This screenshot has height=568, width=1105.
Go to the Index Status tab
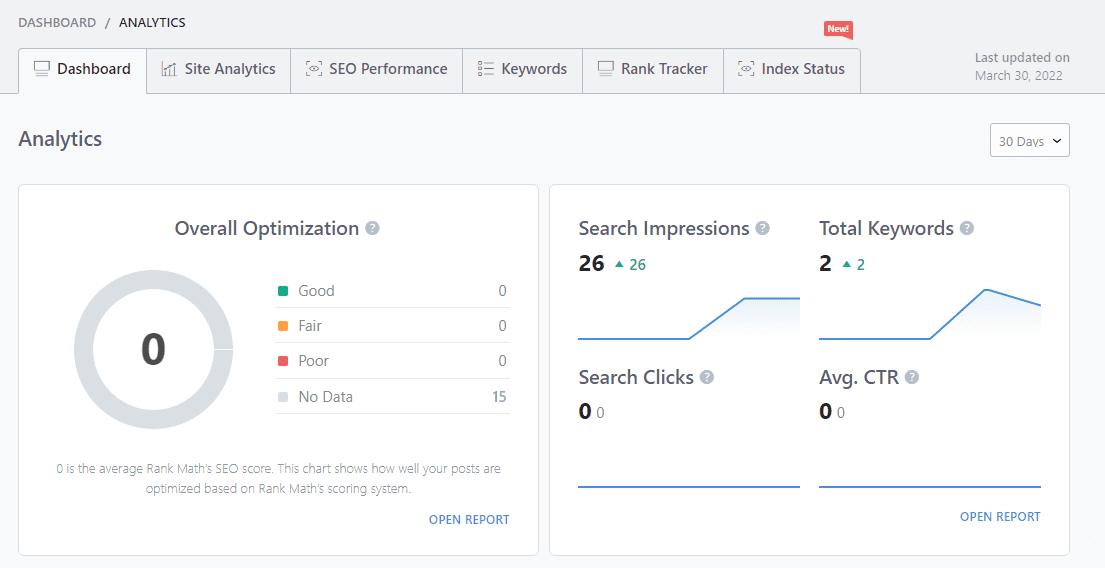(x=791, y=70)
